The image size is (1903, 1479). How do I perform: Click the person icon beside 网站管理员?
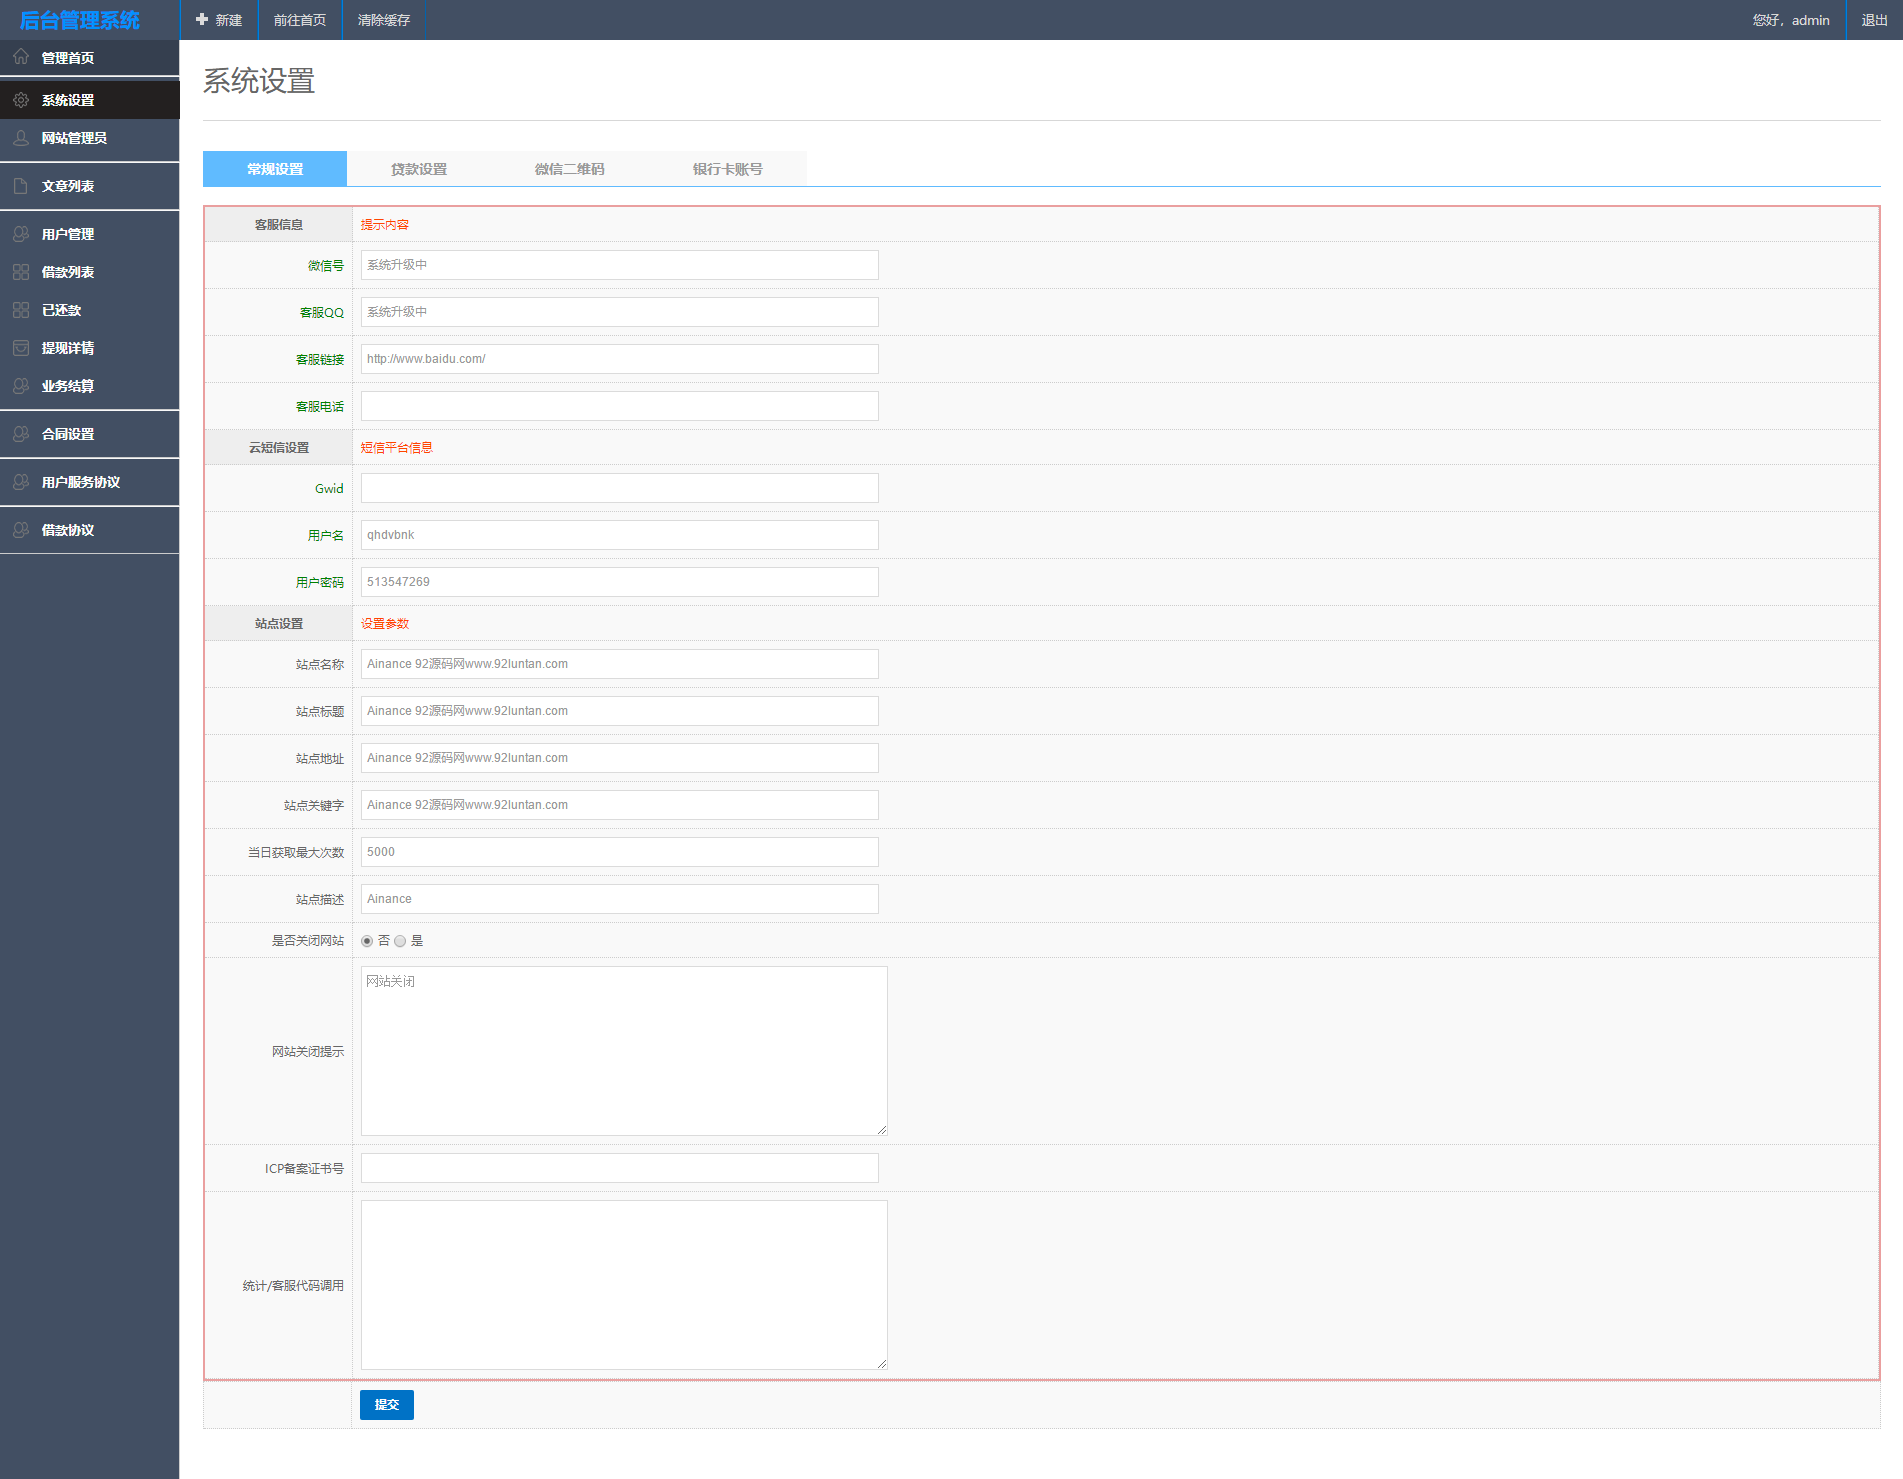tap(21, 138)
